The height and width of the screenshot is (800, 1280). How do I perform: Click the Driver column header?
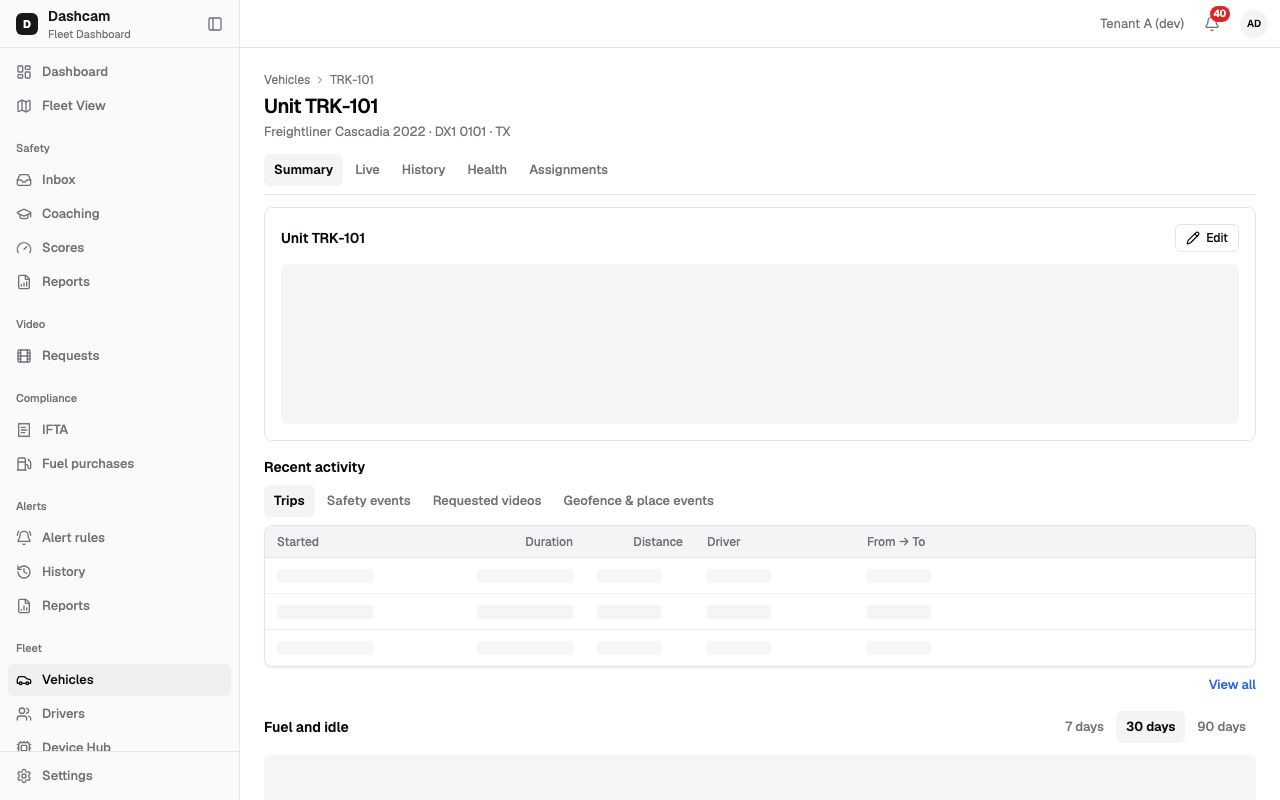click(x=724, y=542)
